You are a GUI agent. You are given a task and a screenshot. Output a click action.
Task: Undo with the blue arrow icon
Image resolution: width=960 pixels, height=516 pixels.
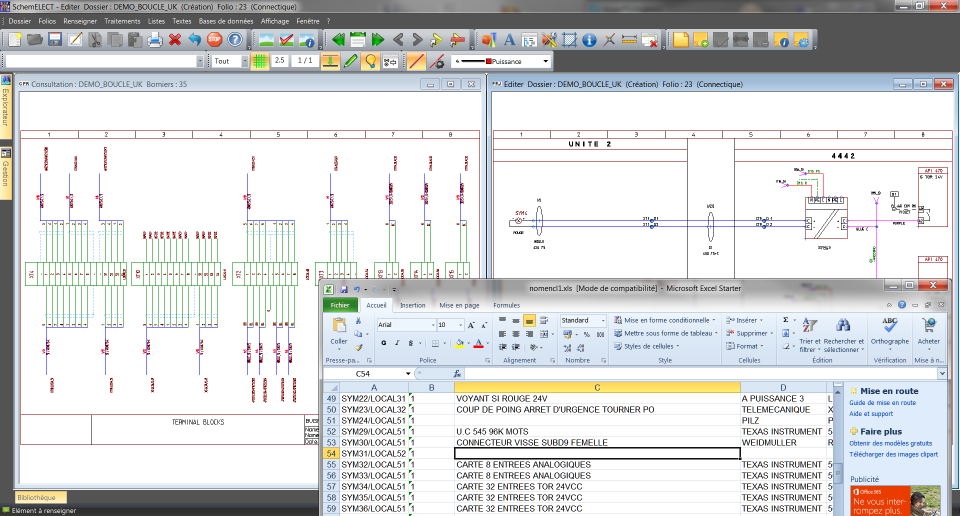click(x=195, y=40)
